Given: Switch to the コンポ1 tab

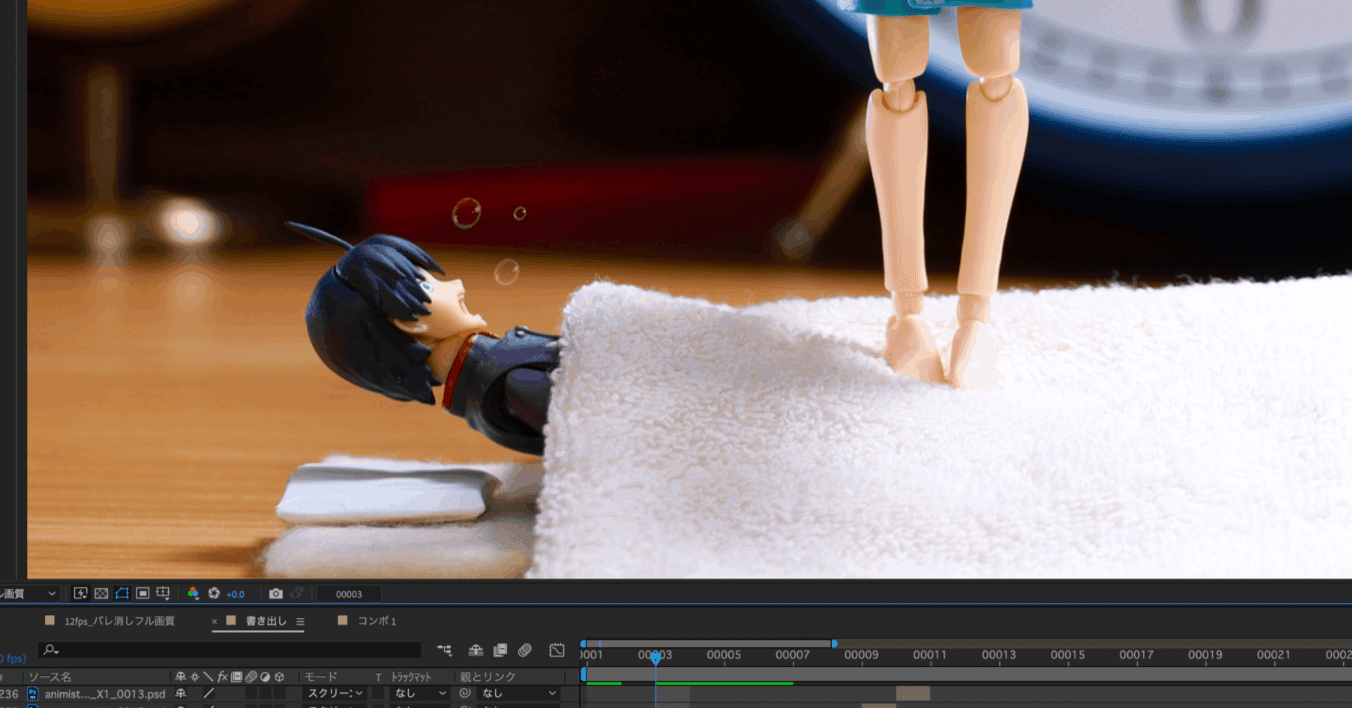Looking at the screenshot, I should 377,621.
